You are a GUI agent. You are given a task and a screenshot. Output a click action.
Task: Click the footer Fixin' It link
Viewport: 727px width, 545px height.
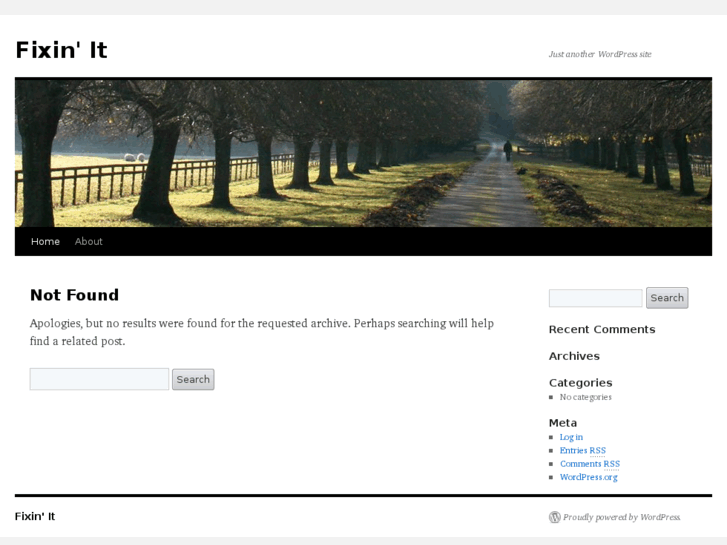pos(35,516)
